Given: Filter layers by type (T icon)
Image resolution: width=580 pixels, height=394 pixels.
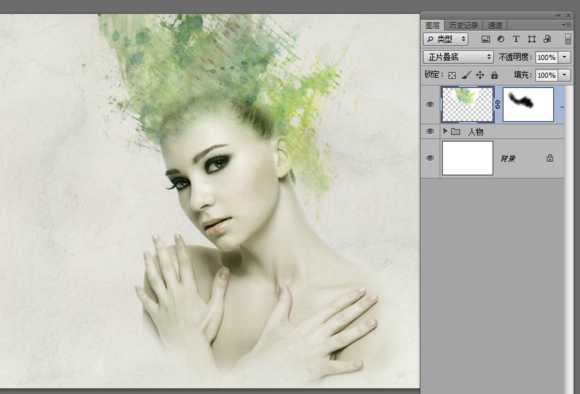Looking at the screenshot, I should point(516,39).
